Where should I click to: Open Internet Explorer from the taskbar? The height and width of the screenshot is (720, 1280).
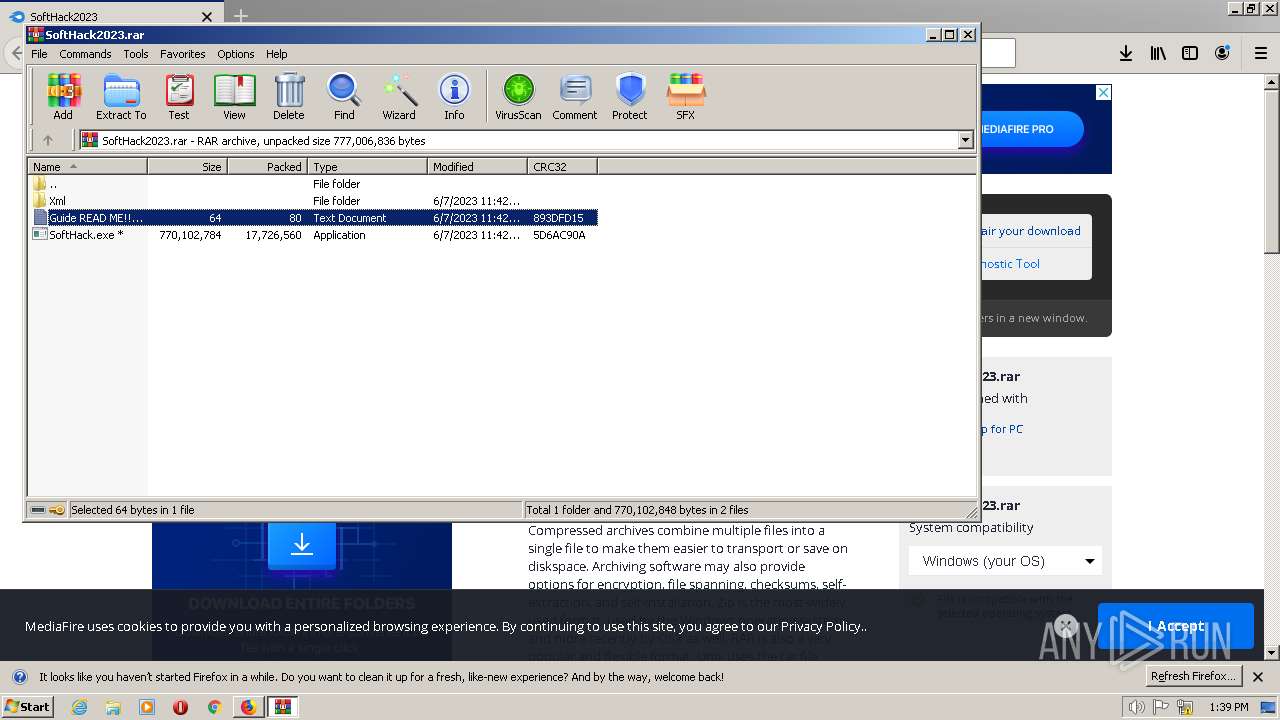tap(80, 707)
